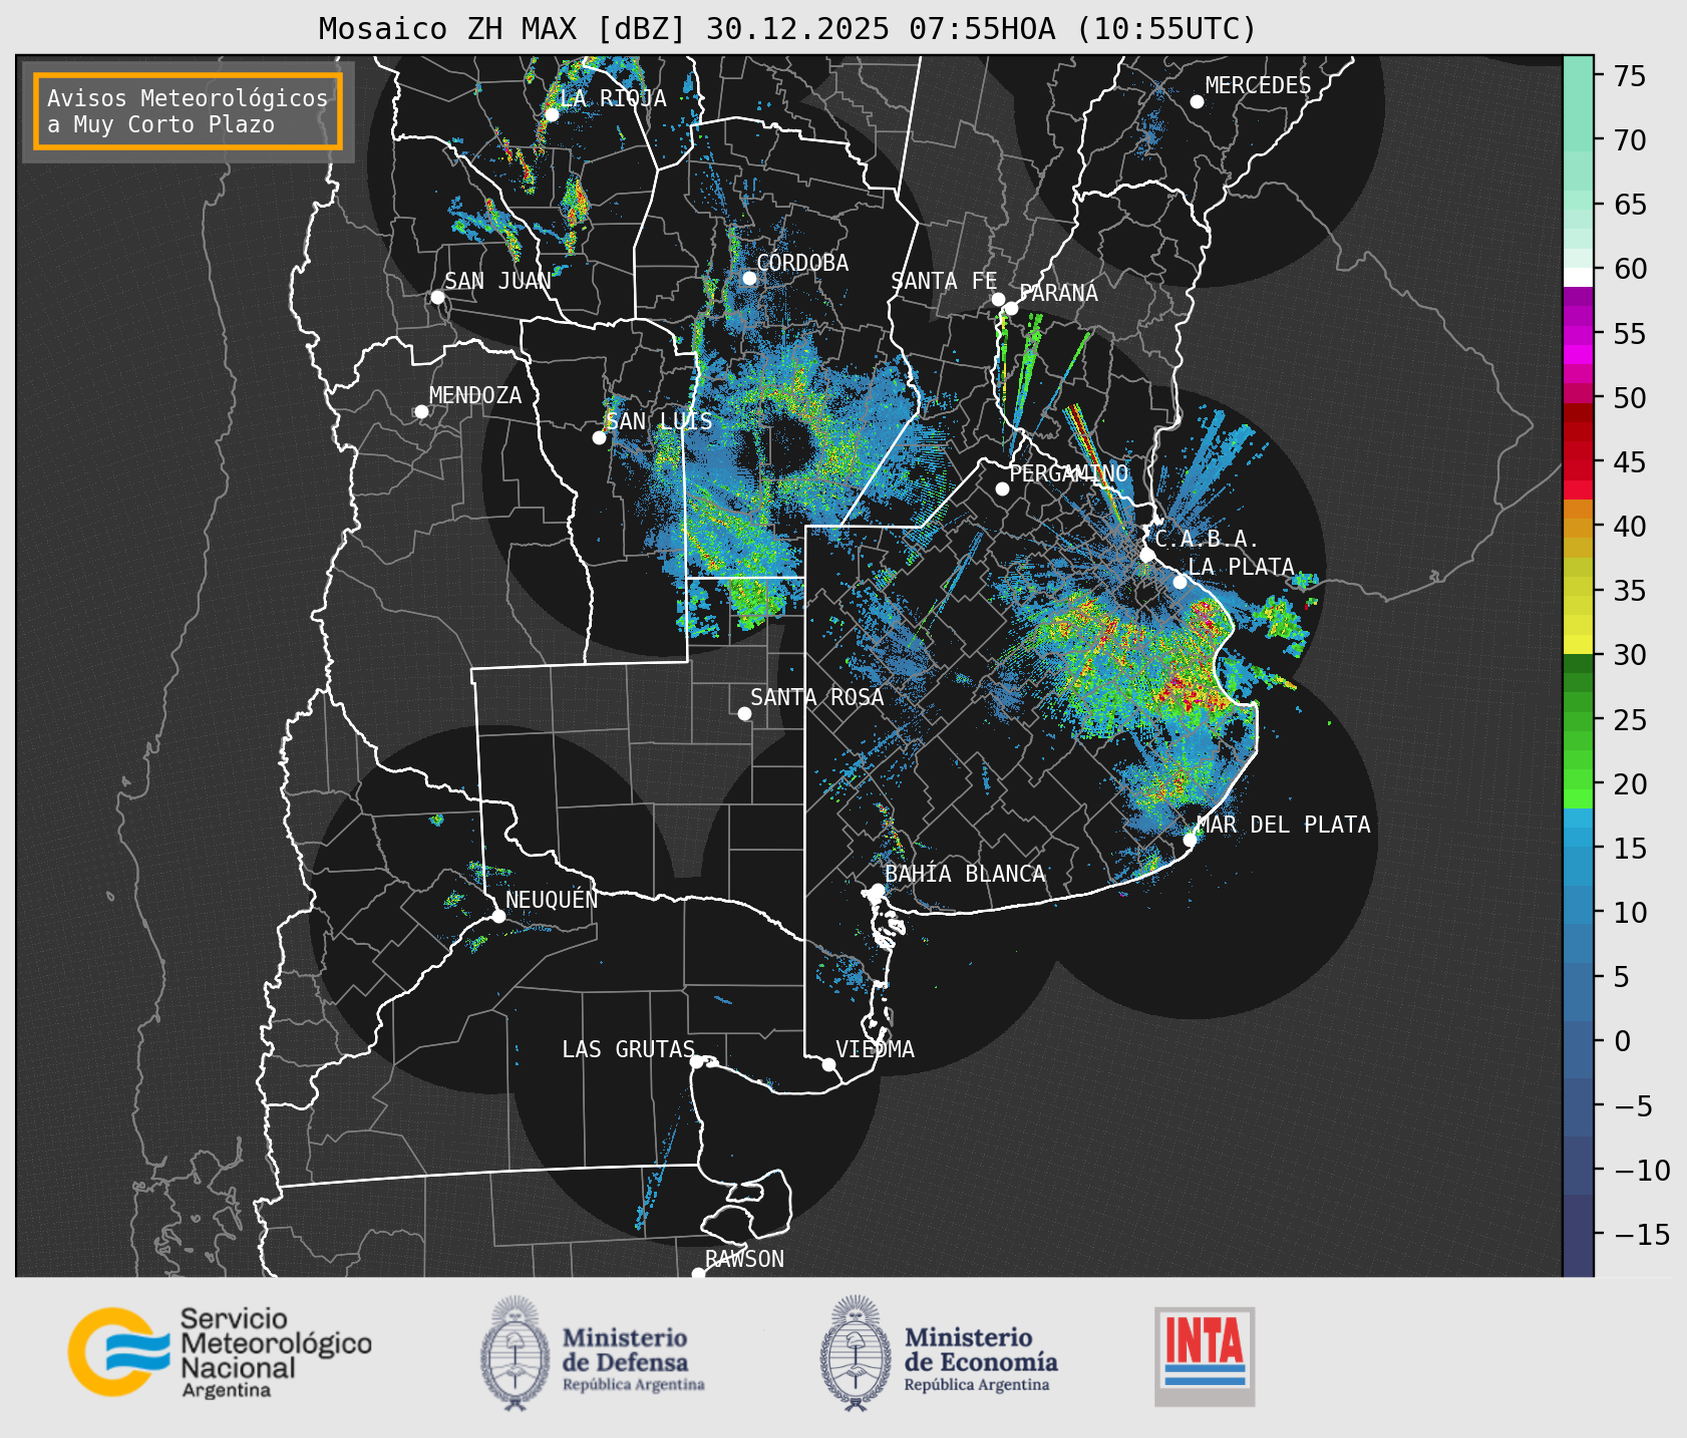Click the 25 dBZ green color band
This screenshot has height=1438, width=1687.
click(x=1578, y=720)
